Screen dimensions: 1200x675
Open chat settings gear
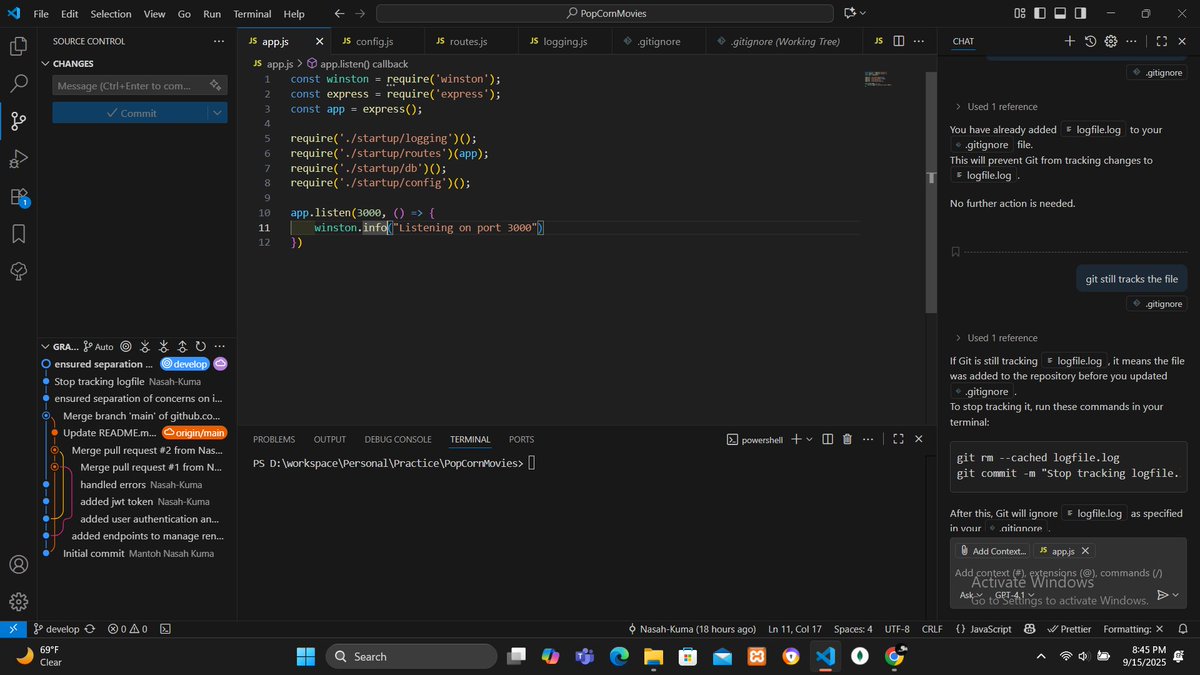1111,41
